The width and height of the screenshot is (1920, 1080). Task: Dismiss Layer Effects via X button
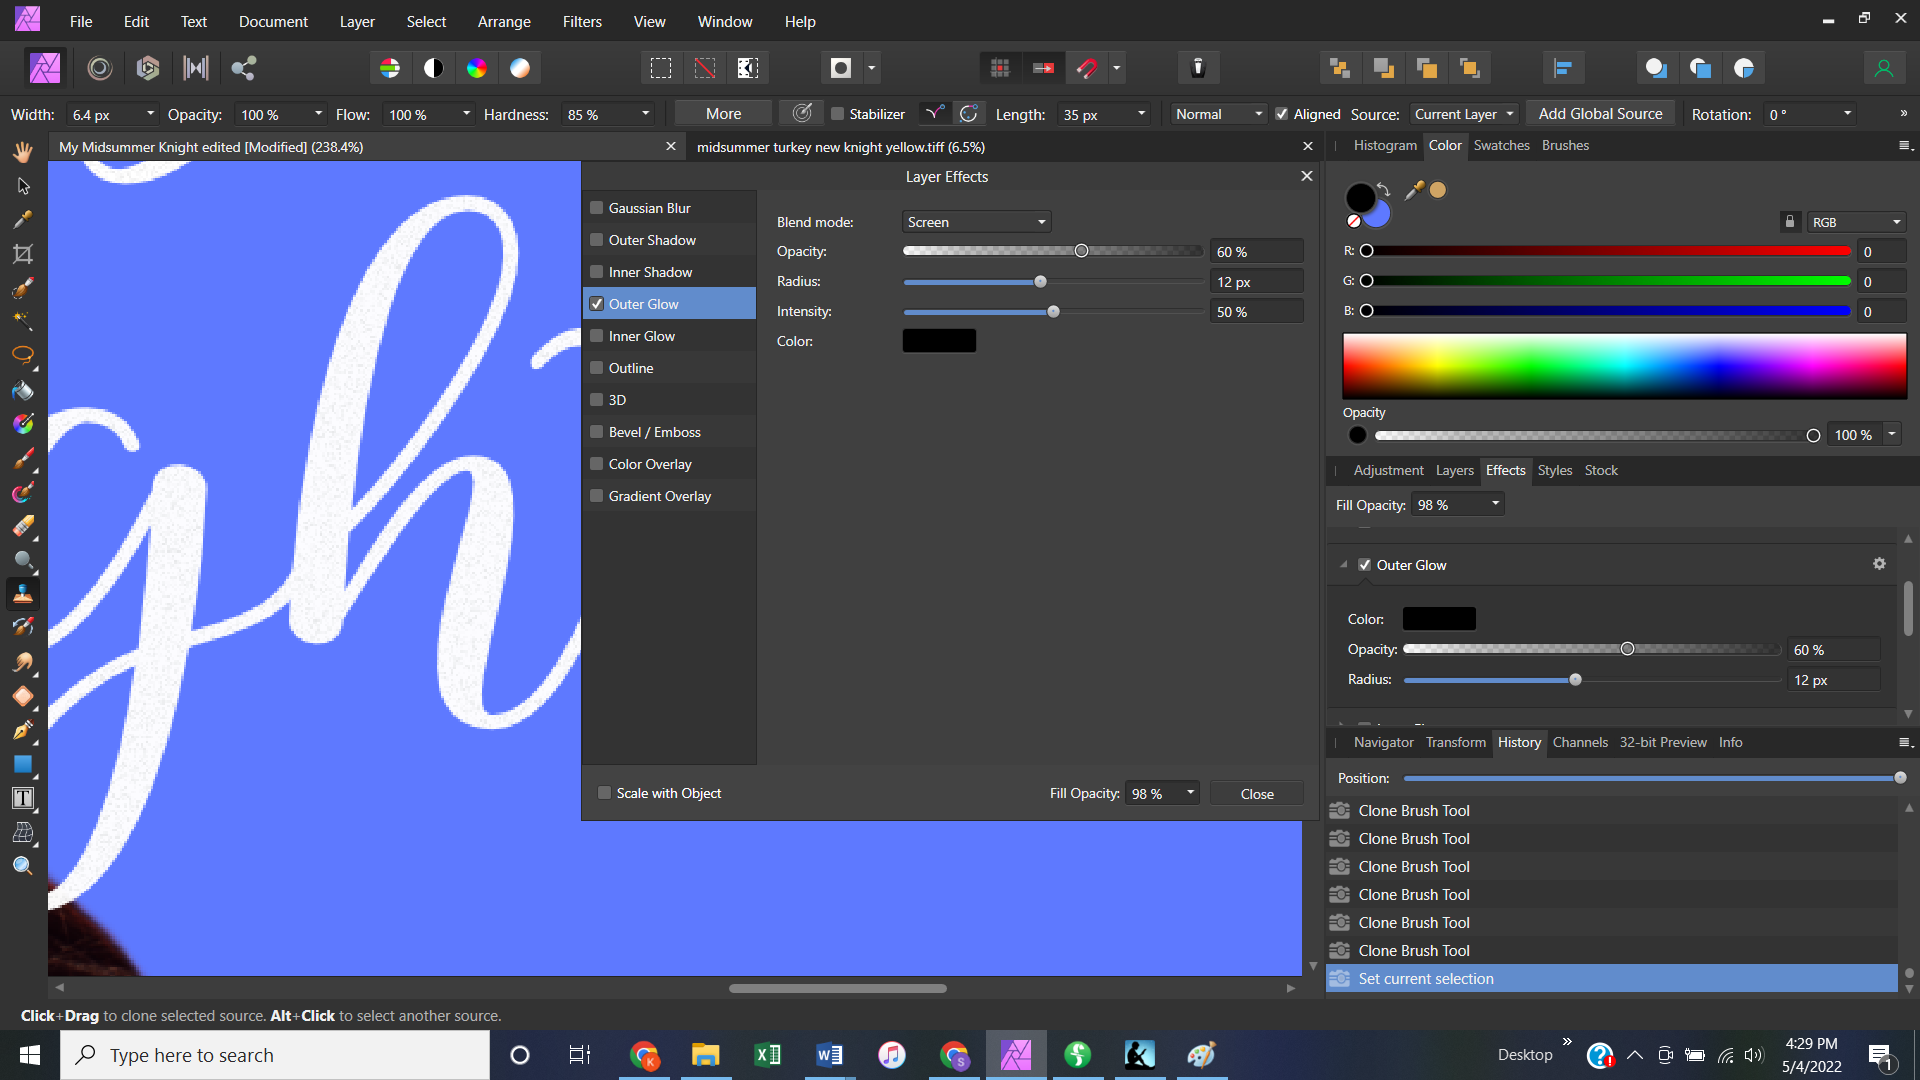1306,176
